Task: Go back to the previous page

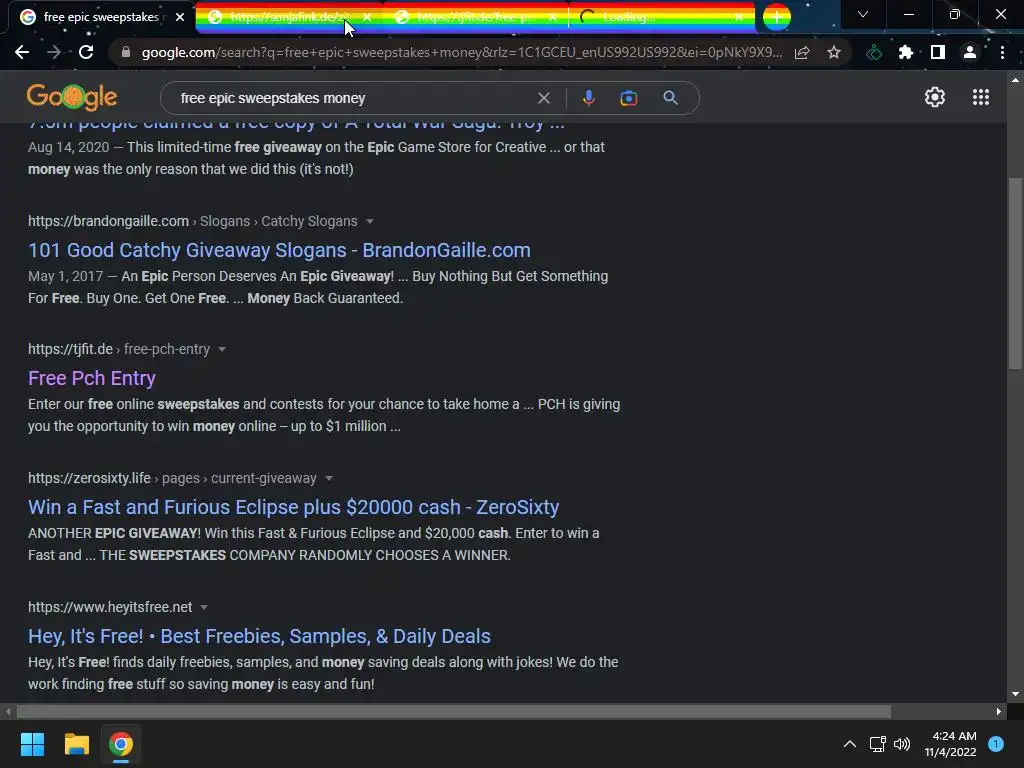Action: pos(22,52)
